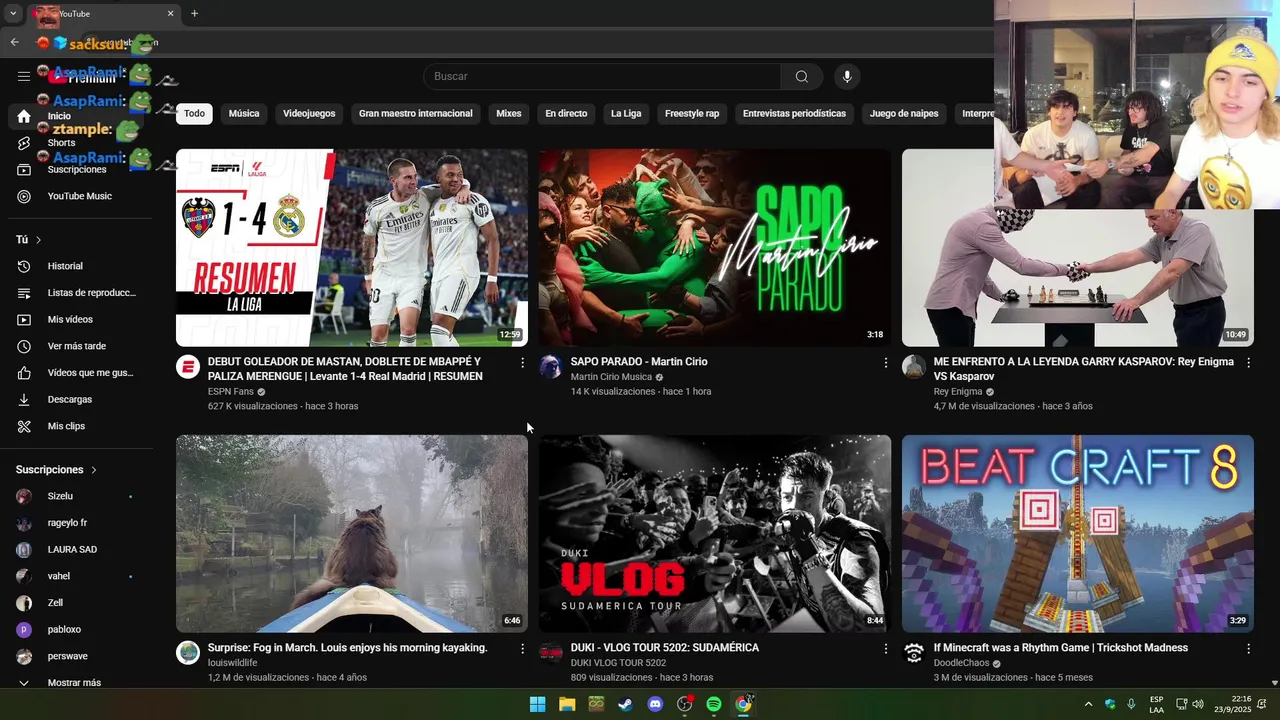Open Descargas download icon
1280x720 pixels.
point(24,399)
